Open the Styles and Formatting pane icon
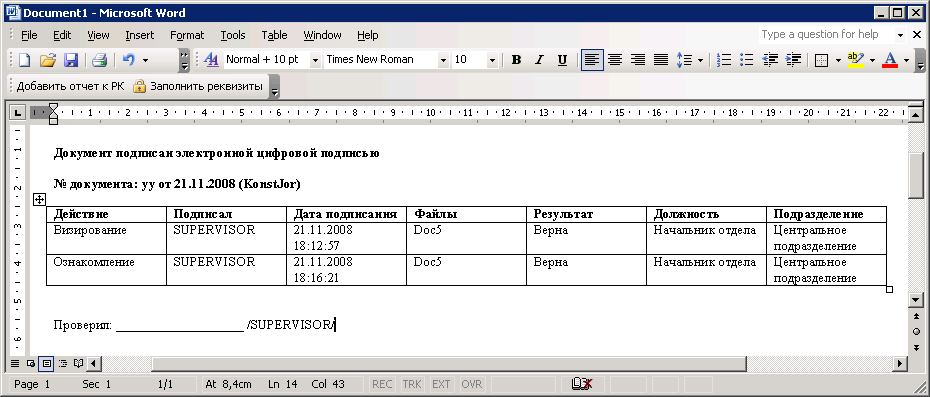The width and height of the screenshot is (930, 397). (211, 60)
